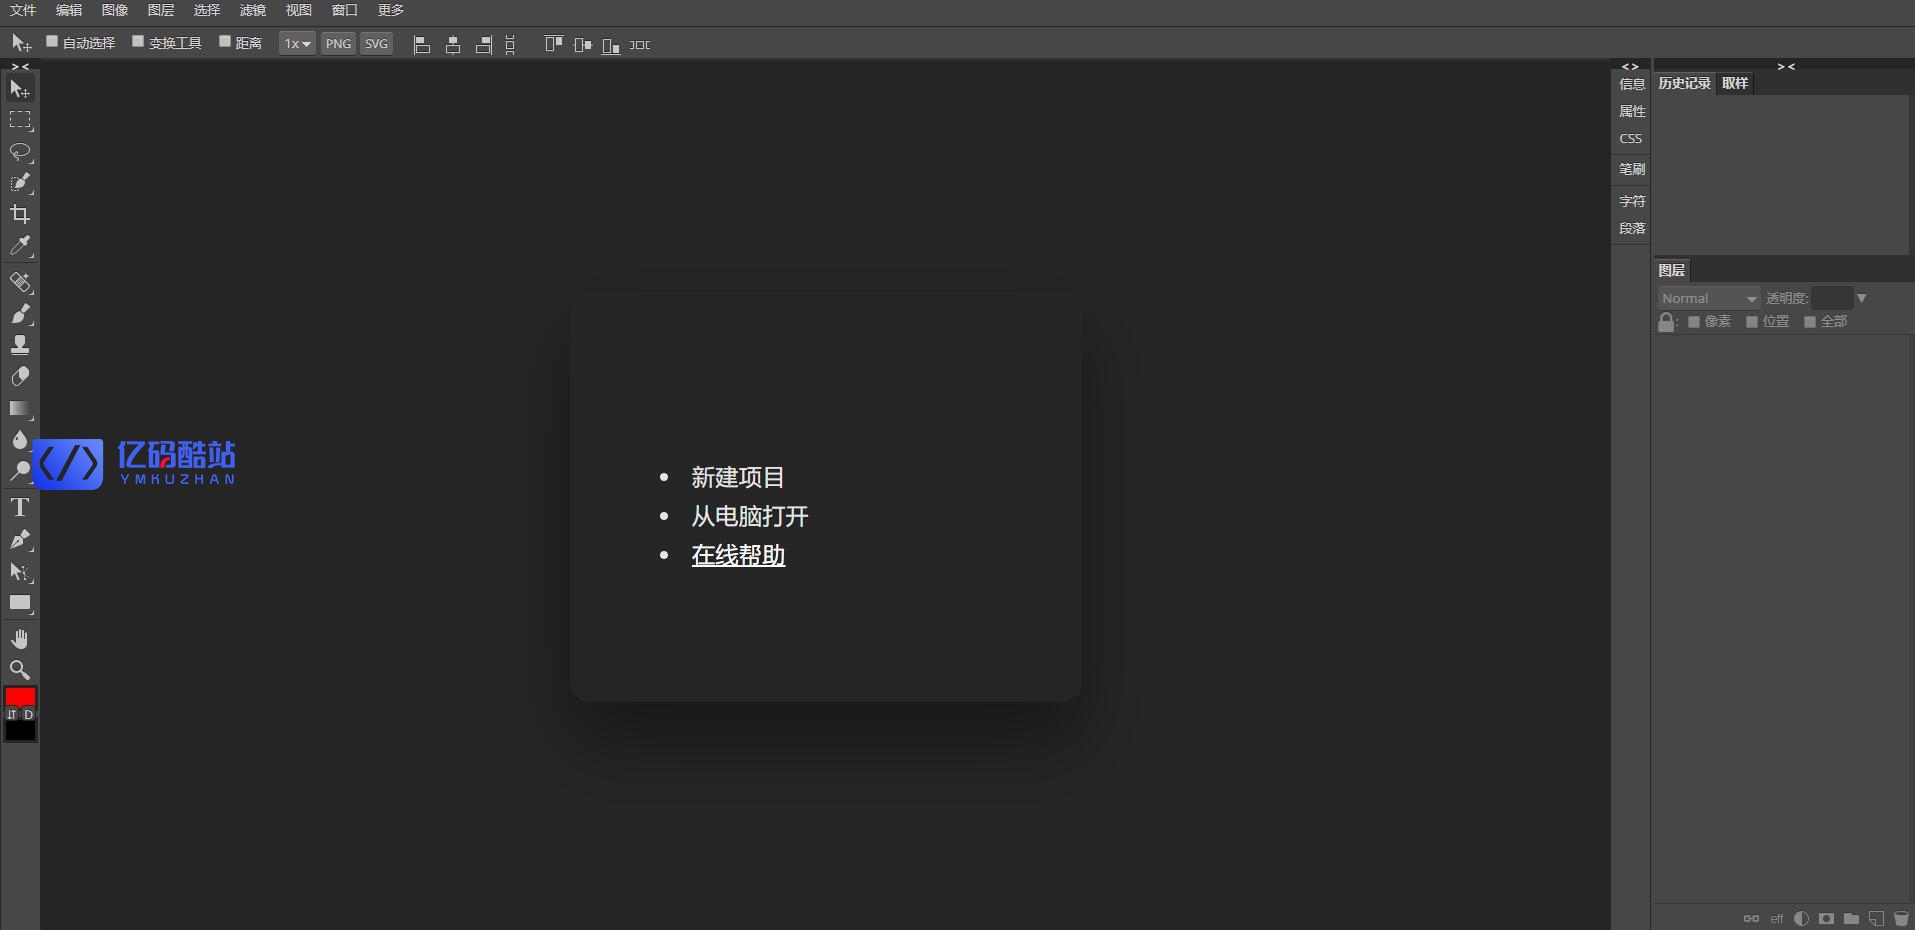
Task: Select the Gradient tool
Action: pyautogui.click(x=20, y=409)
